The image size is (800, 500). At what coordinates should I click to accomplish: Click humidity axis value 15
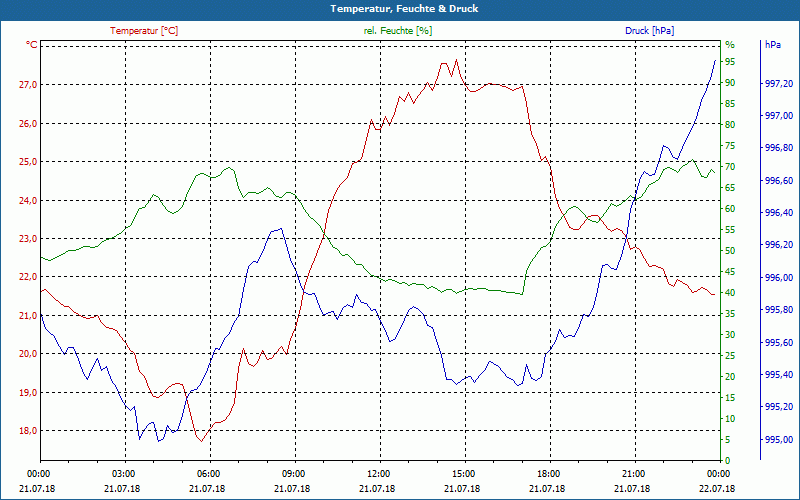(730, 397)
